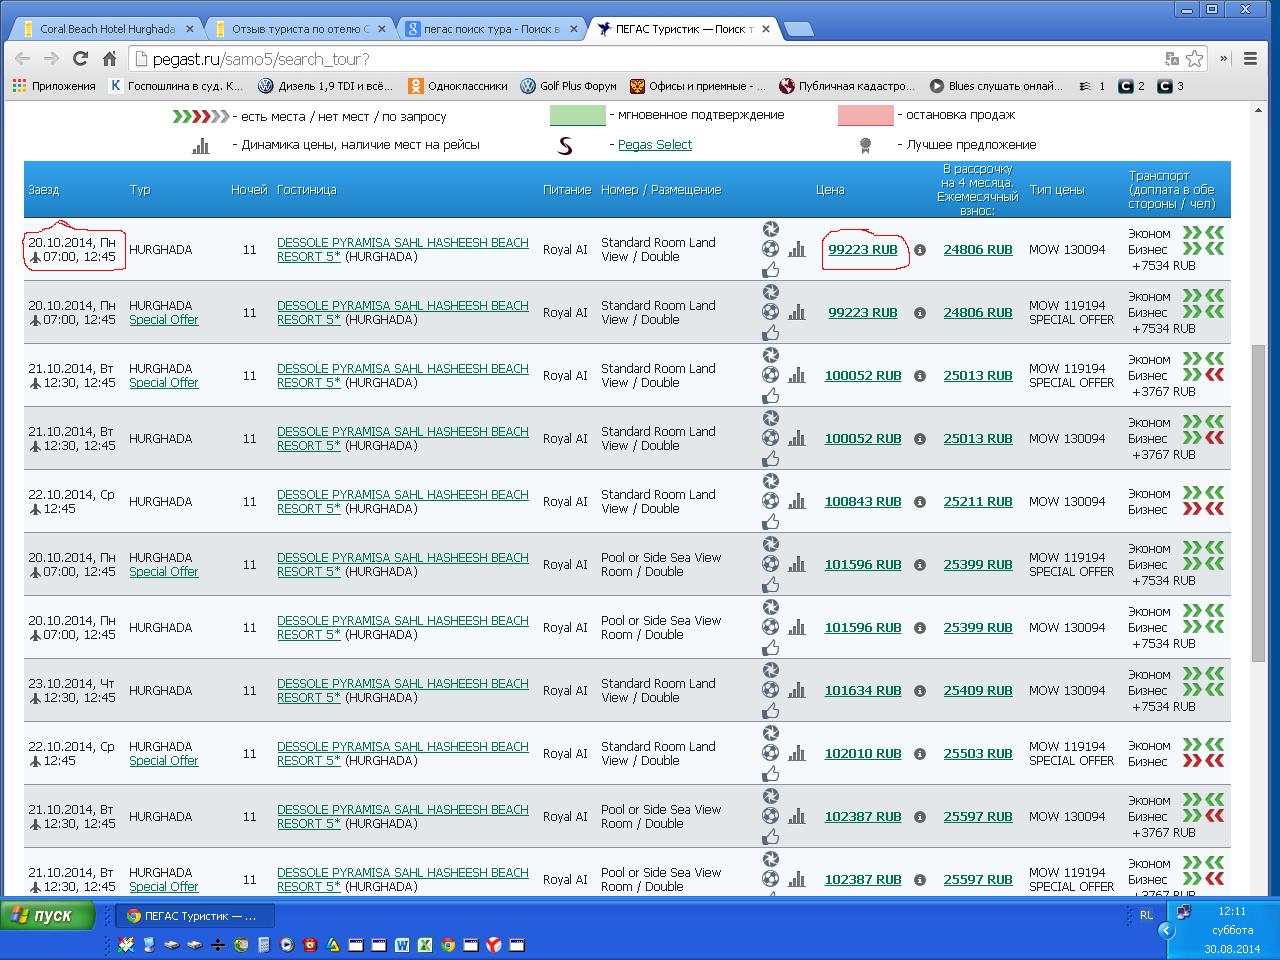Click the page's vertical scrollbar thumb

click(x=1258, y=500)
